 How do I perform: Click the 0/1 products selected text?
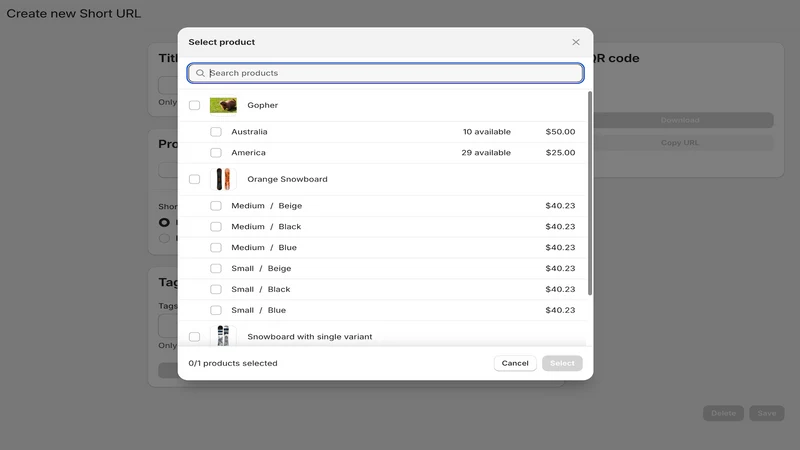point(233,363)
